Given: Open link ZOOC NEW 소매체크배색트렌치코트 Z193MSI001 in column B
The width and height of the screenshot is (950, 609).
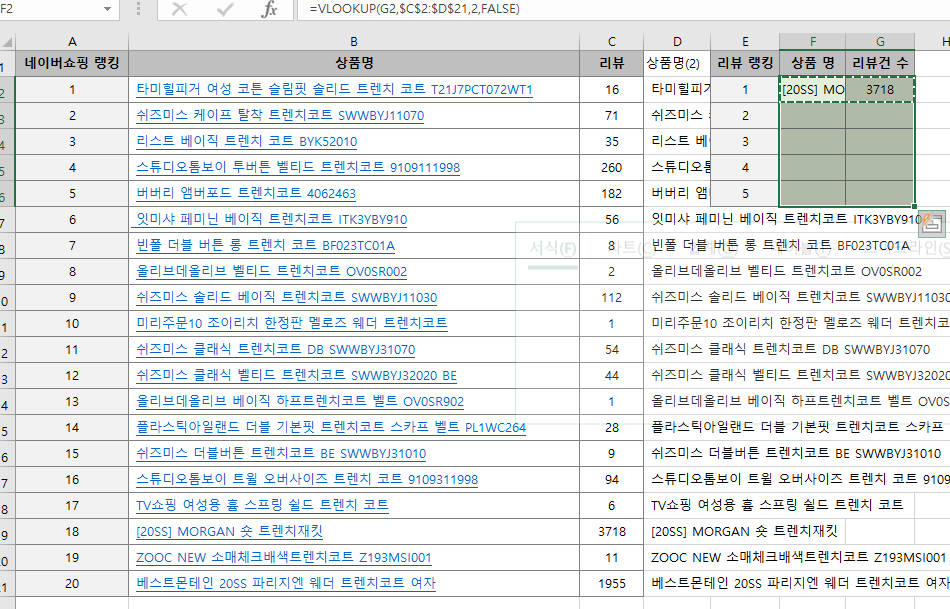Looking at the screenshot, I should pyautogui.click(x=284, y=557).
